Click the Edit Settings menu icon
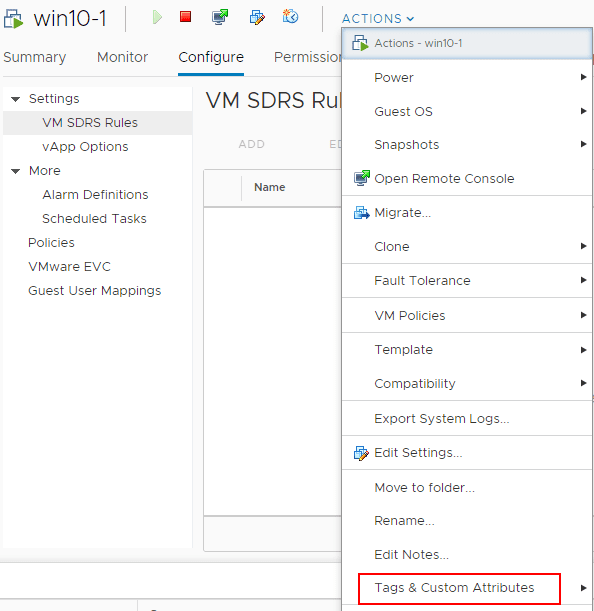The image size is (594, 611). pos(361,453)
